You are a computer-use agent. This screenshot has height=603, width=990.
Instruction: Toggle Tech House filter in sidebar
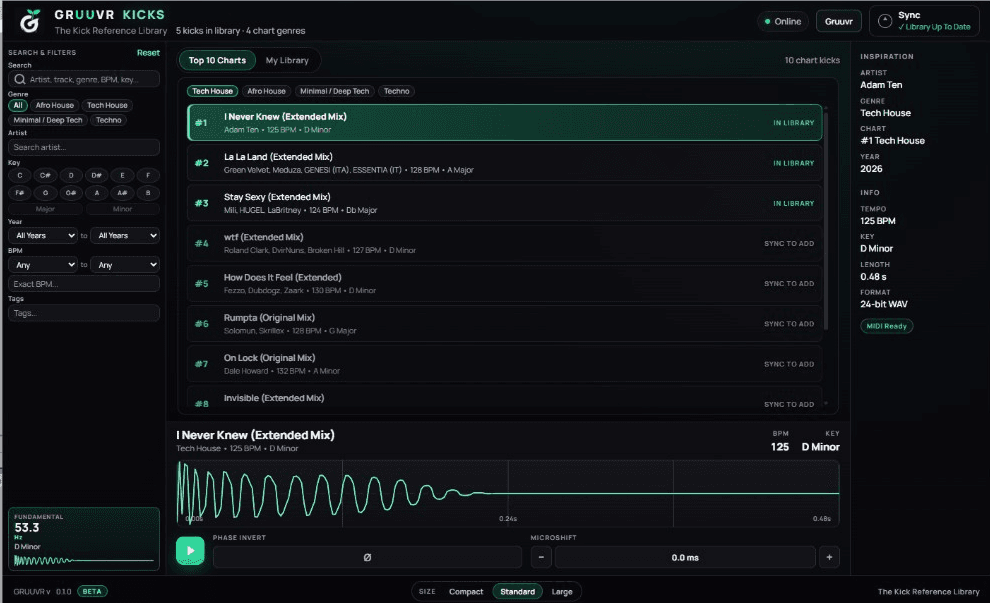107,105
